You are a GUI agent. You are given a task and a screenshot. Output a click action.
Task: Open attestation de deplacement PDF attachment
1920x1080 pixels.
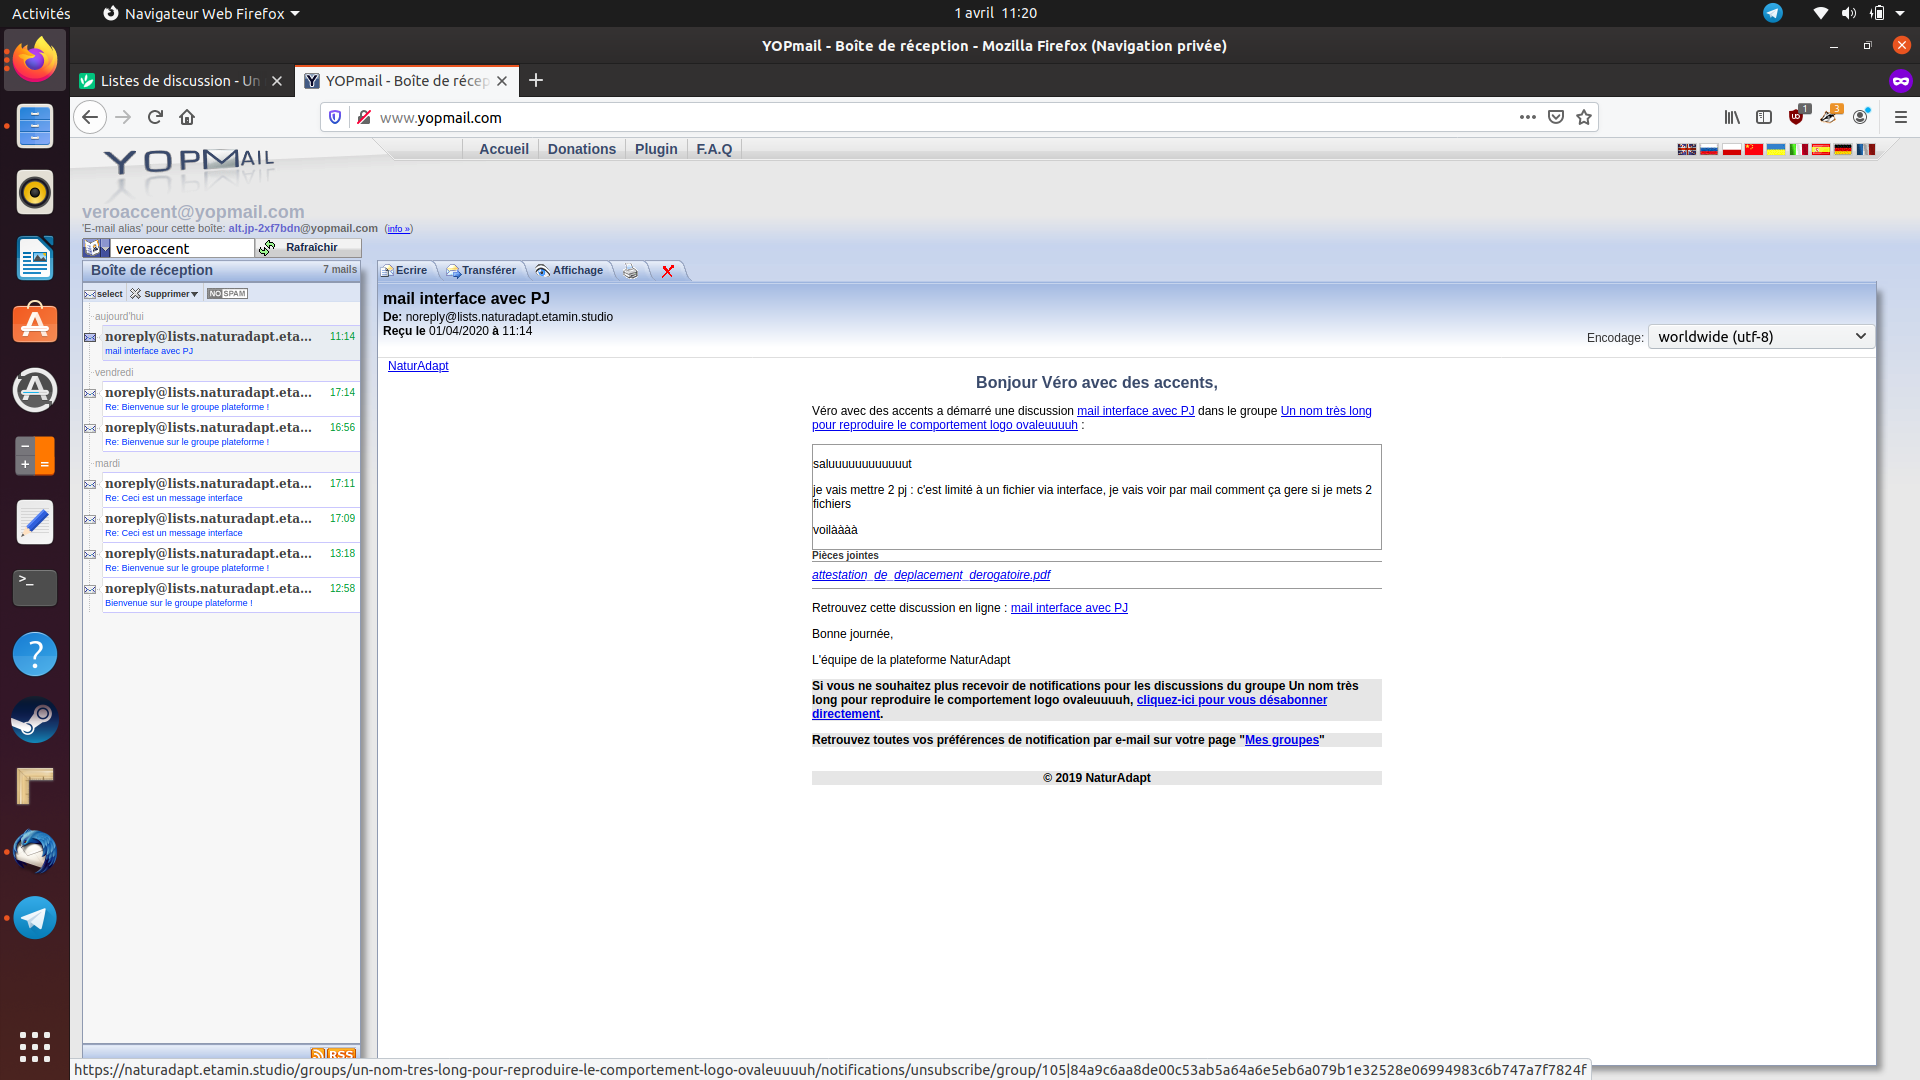click(x=930, y=575)
